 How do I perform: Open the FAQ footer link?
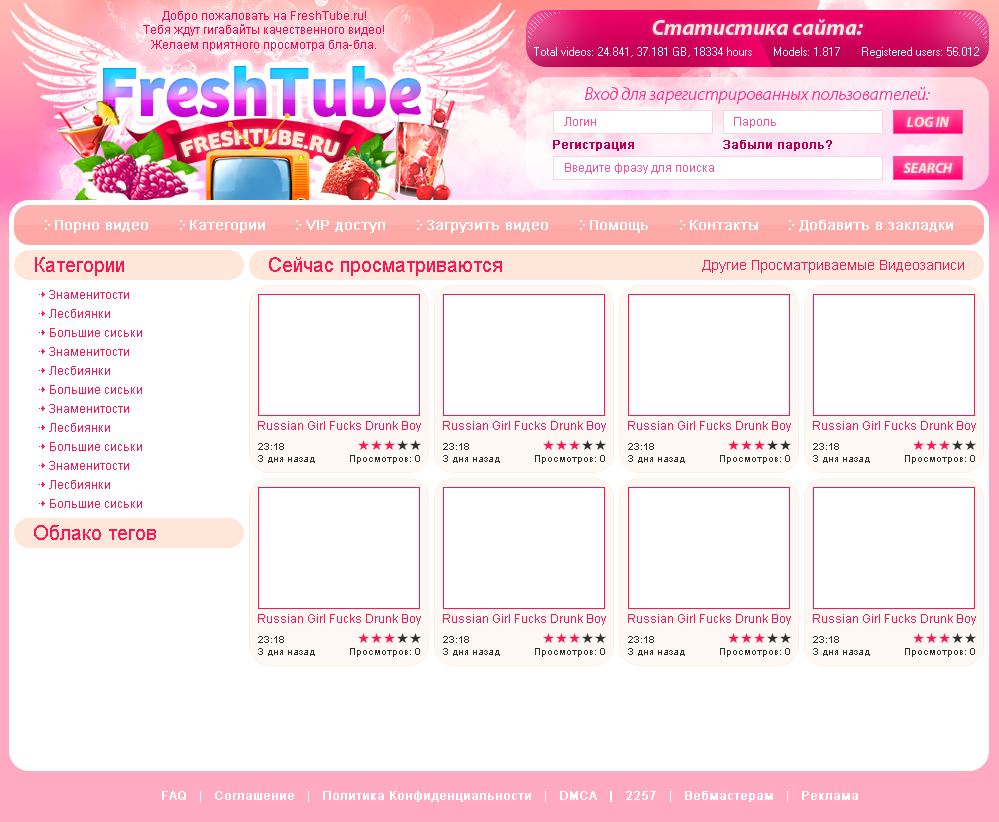[174, 796]
